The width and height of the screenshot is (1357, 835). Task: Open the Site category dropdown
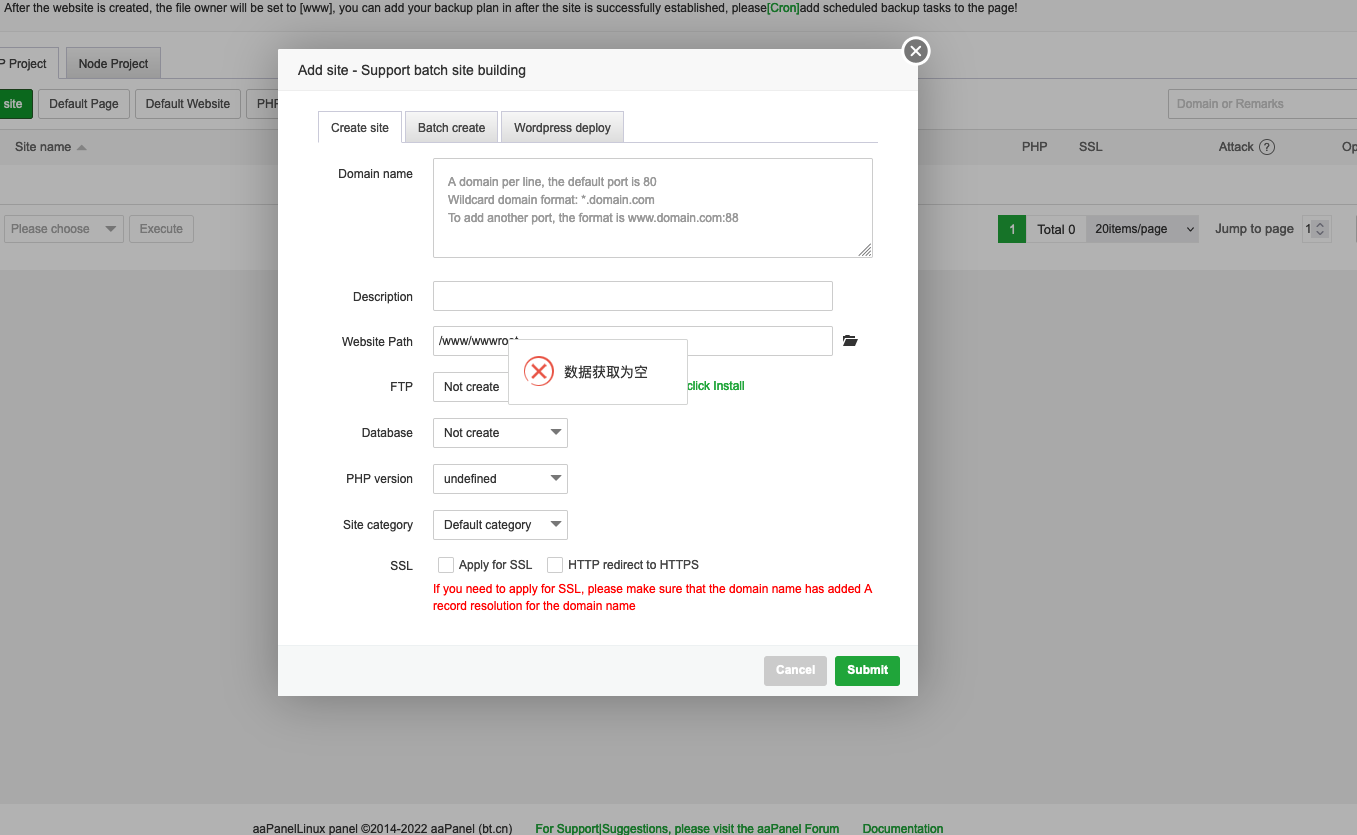click(x=500, y=525)
